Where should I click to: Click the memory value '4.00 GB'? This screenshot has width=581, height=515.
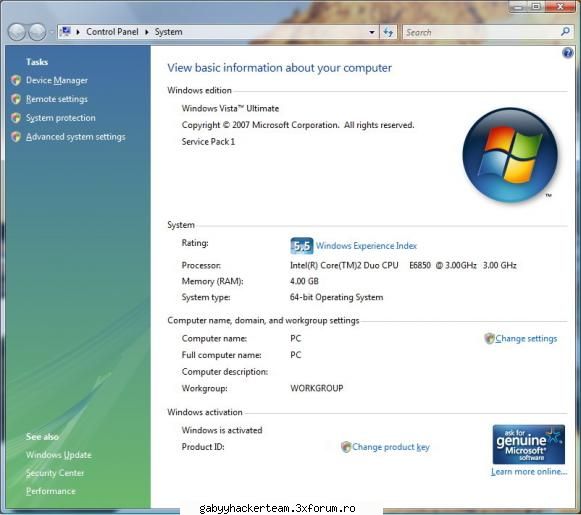pyautogui.click(x=304, y=281)
